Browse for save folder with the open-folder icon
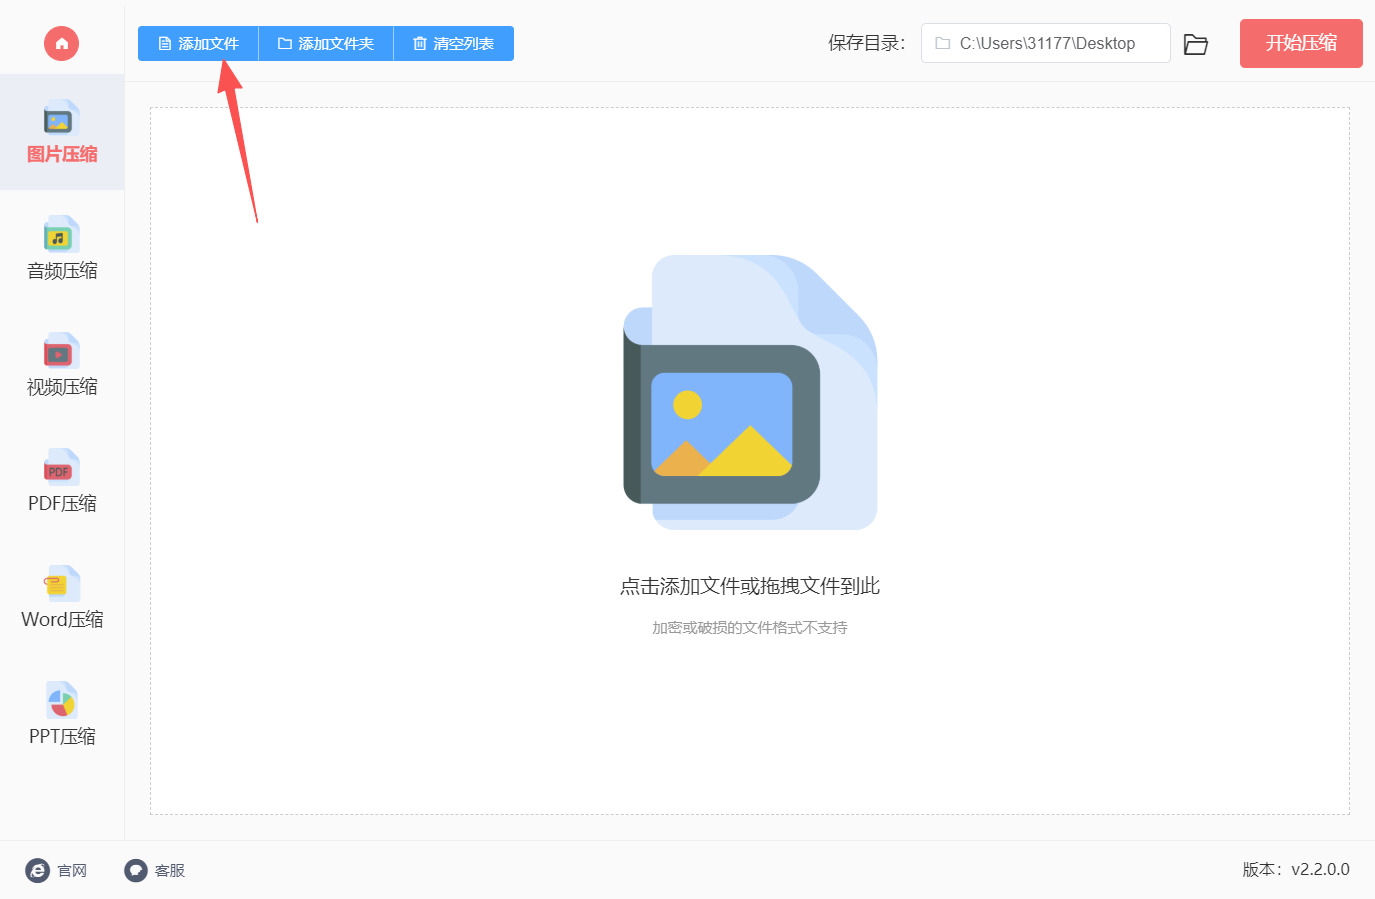 1195,44
